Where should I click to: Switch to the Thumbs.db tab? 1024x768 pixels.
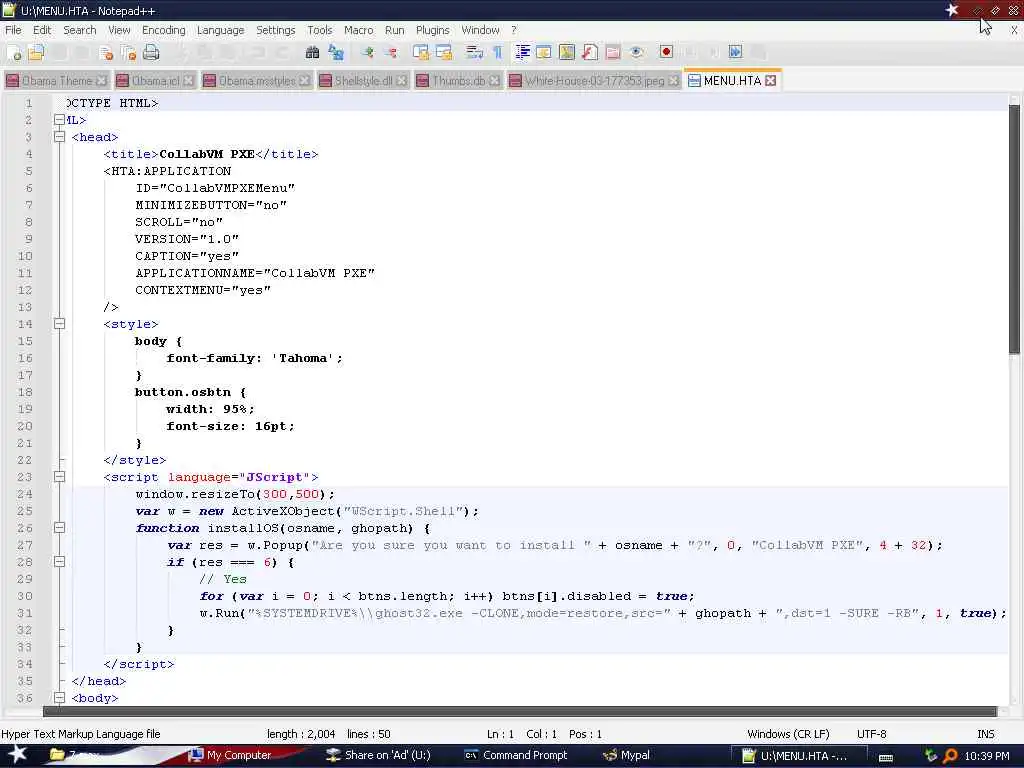tap(458, 80)
